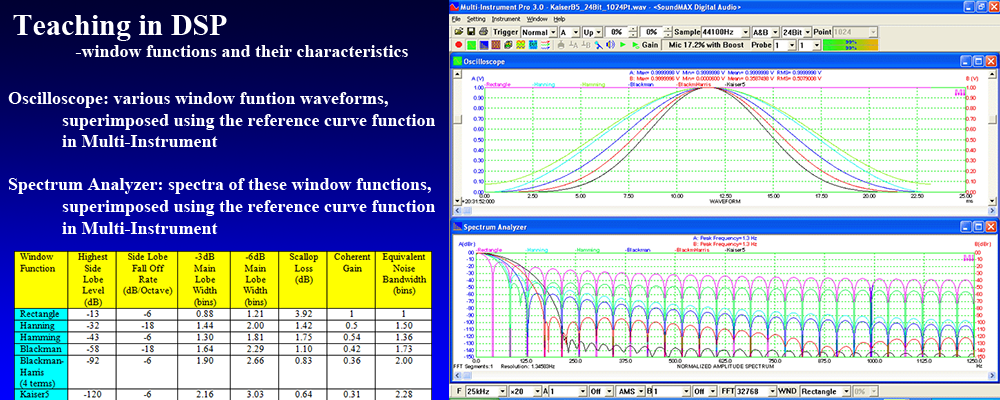Click the red patterned instrument toolbar icon
The image size is (1000, 400).
pyautogui.click(x=496, y=45)
